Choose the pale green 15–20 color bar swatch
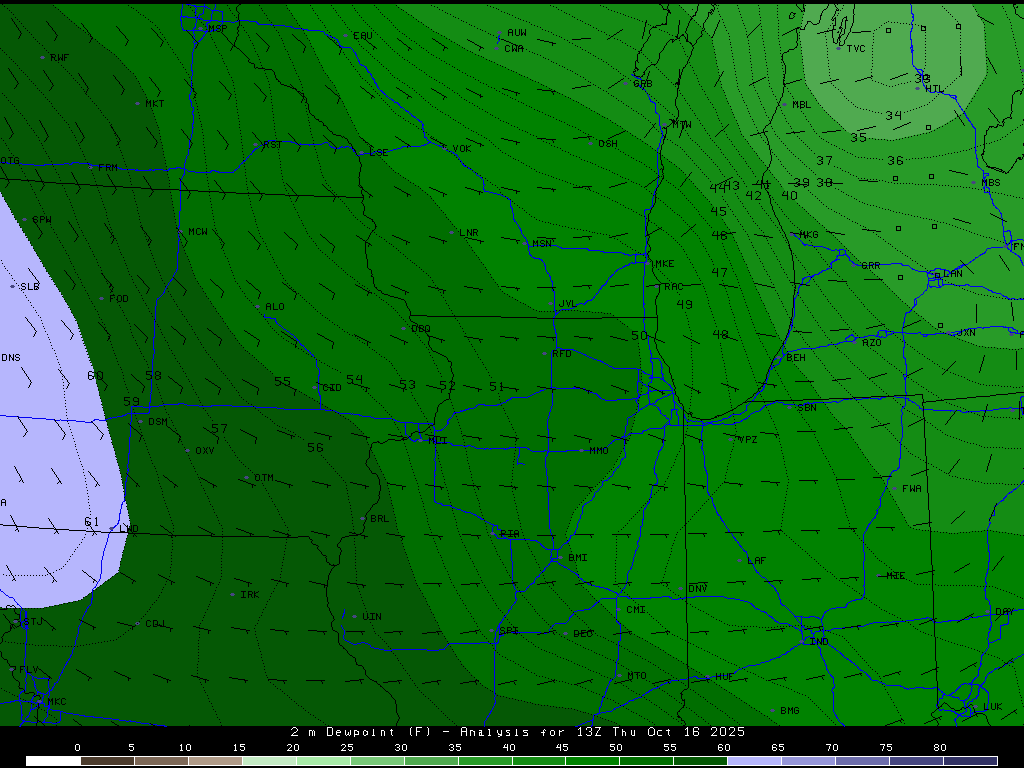This screenshot has width=1024, height=768. coord(269,761)
